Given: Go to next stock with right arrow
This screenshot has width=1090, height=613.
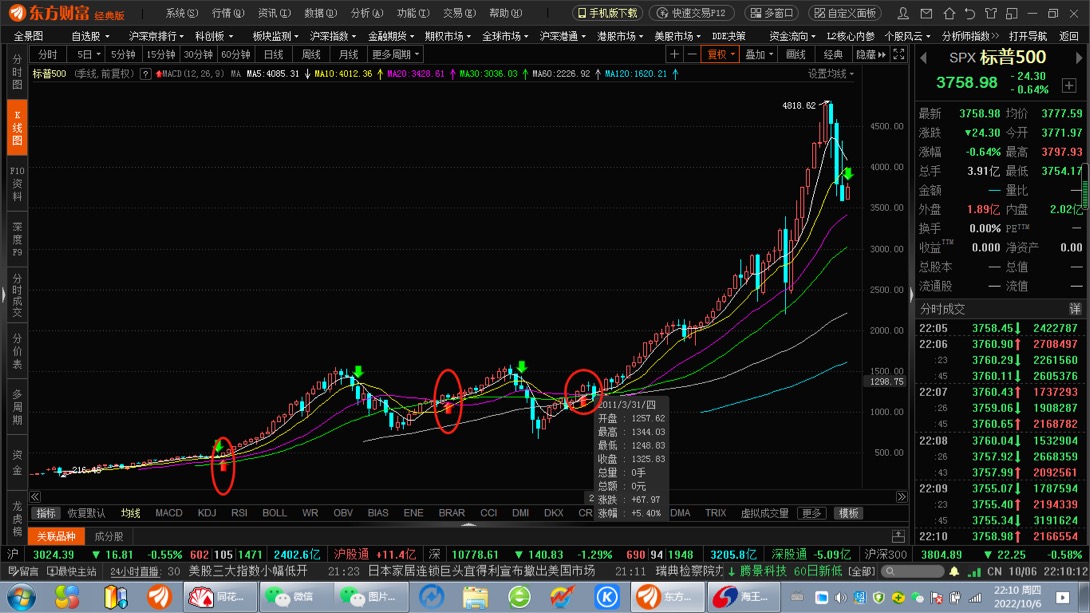Looking at the screenshot, I should [1080, 58].
